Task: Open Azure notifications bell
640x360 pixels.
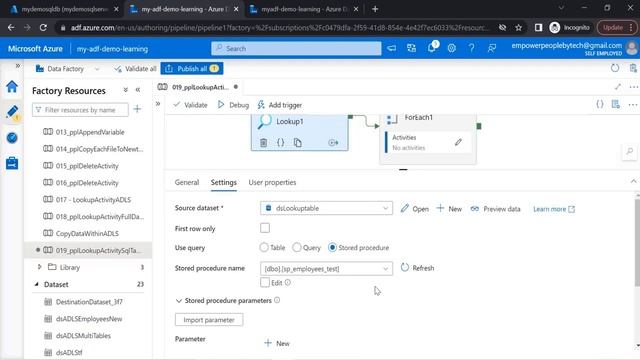Action: point(432,48)
